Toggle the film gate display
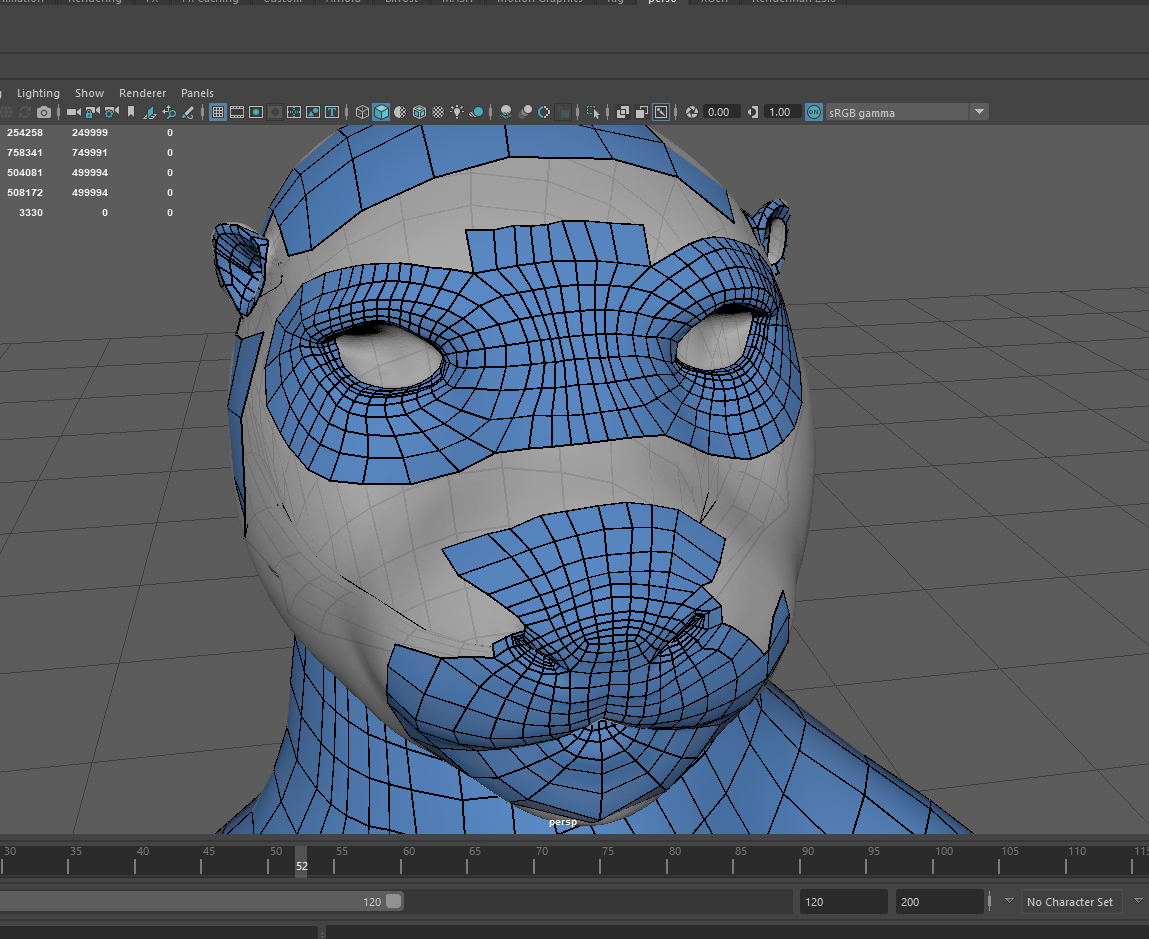The width and height of the screenshot is (1149, 939). pyautogui.click(x=237, y=112)
